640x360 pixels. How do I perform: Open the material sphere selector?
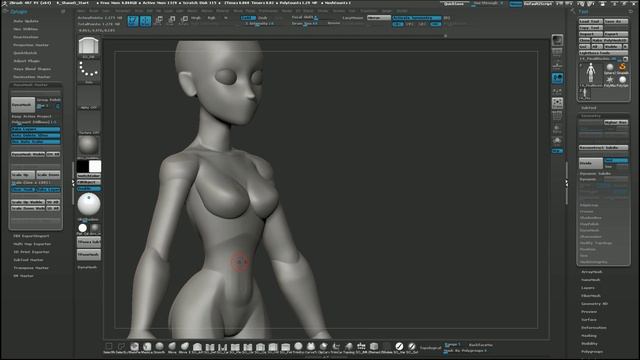89,146
